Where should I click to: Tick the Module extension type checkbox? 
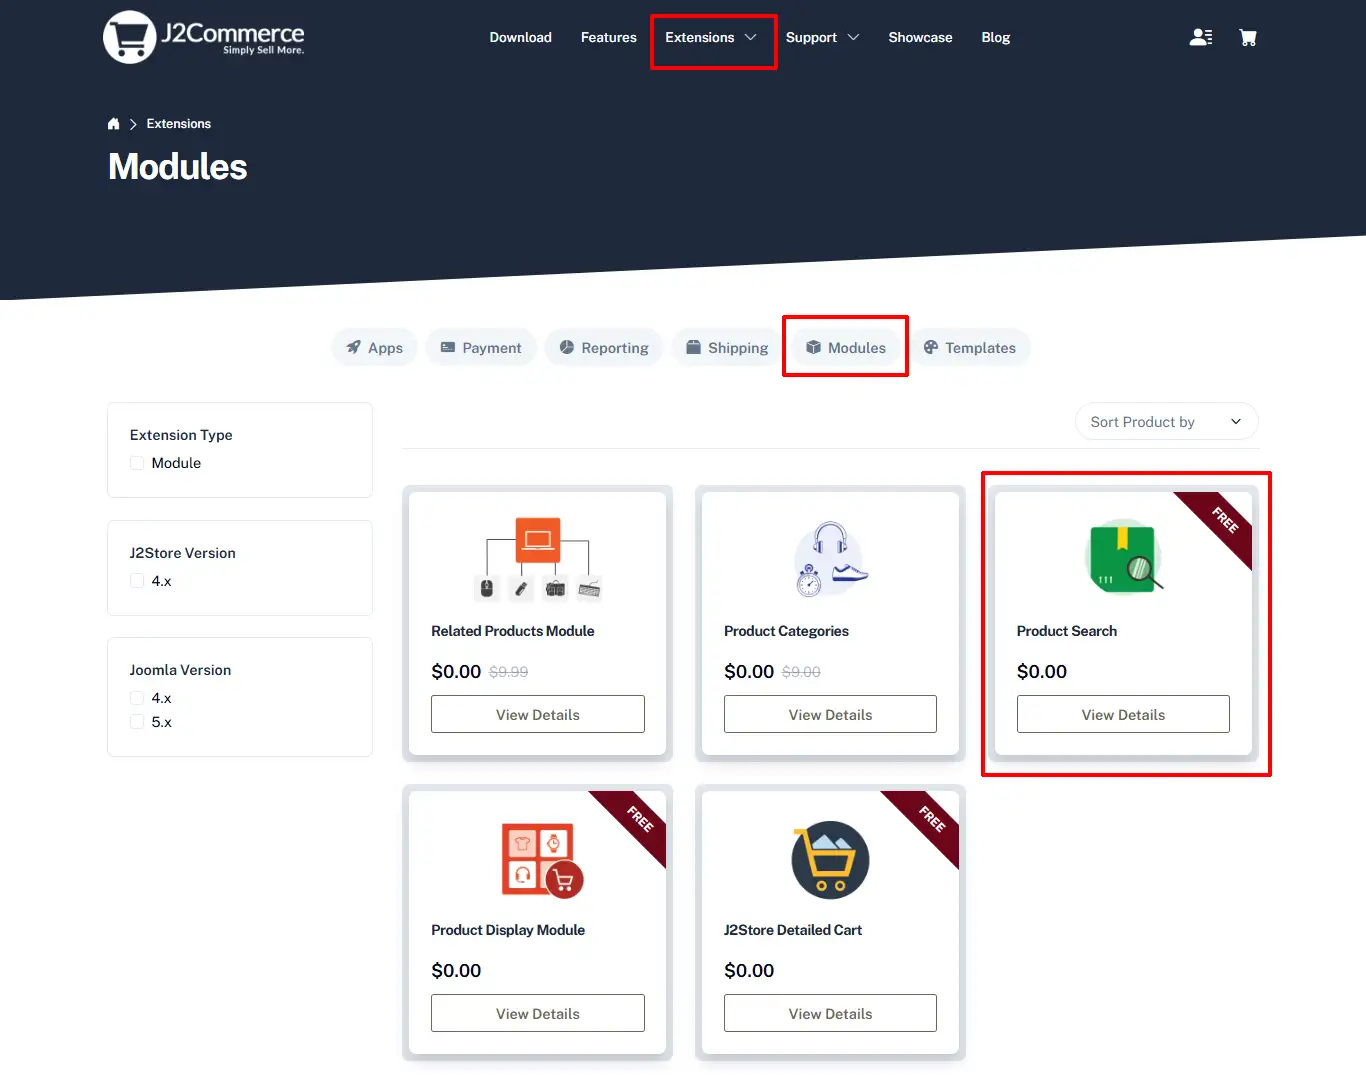[137, 463]
